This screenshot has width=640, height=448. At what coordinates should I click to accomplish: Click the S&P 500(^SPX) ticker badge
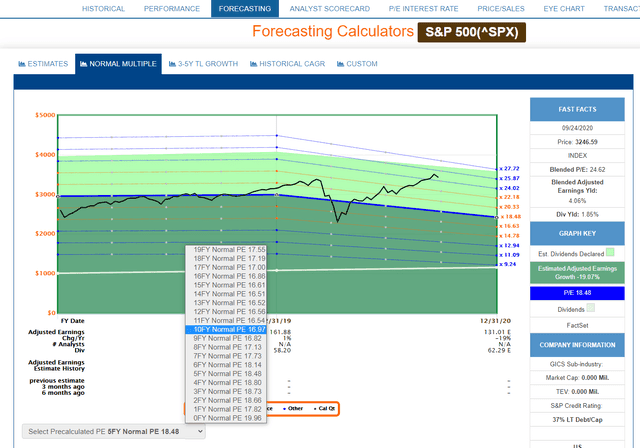click(472, 32)
